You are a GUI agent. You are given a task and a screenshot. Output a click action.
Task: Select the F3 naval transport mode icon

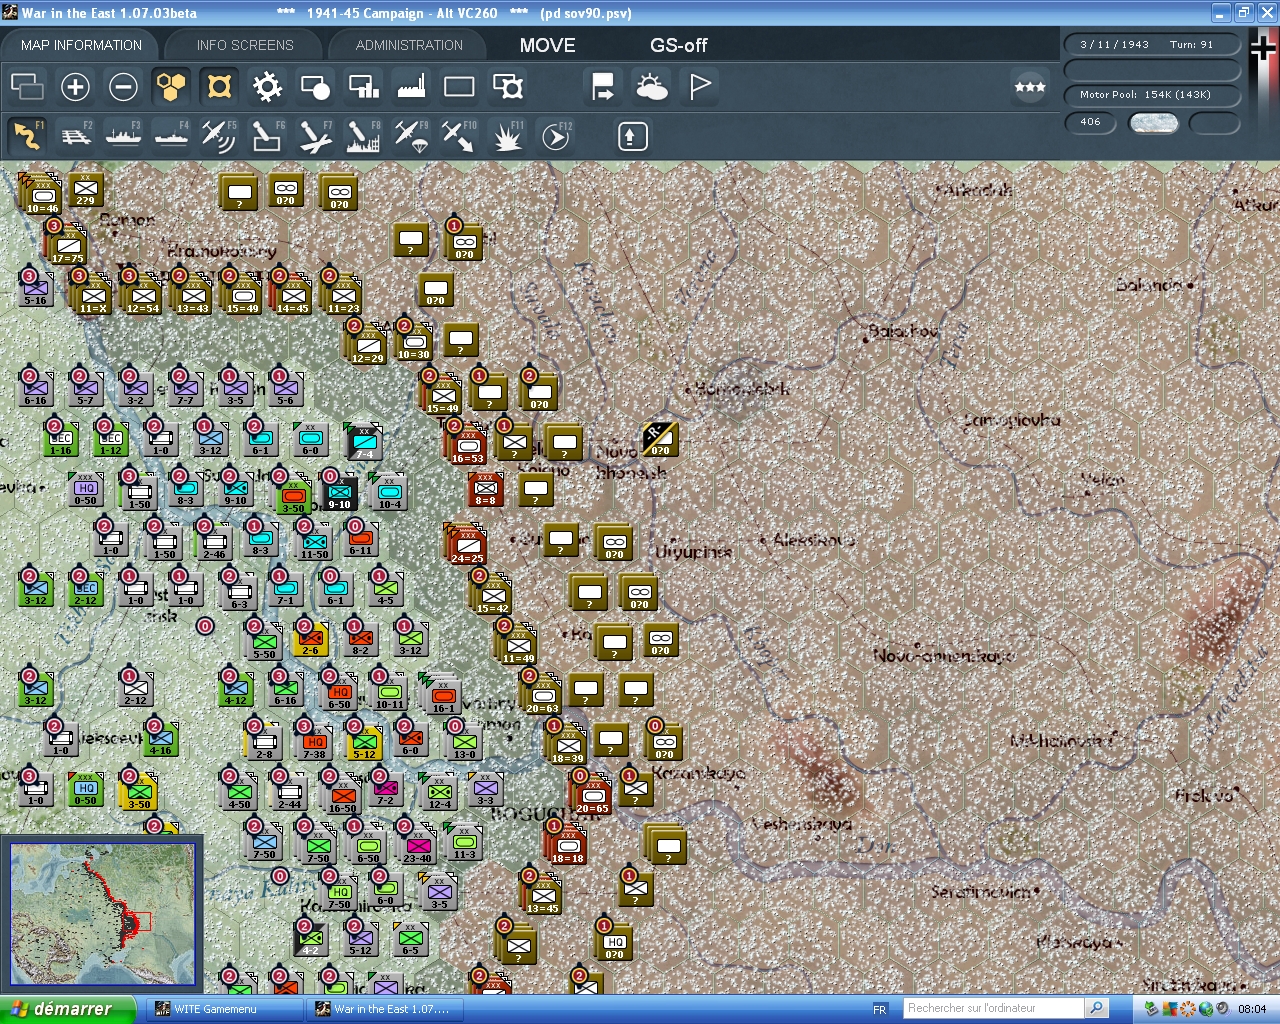123,136
